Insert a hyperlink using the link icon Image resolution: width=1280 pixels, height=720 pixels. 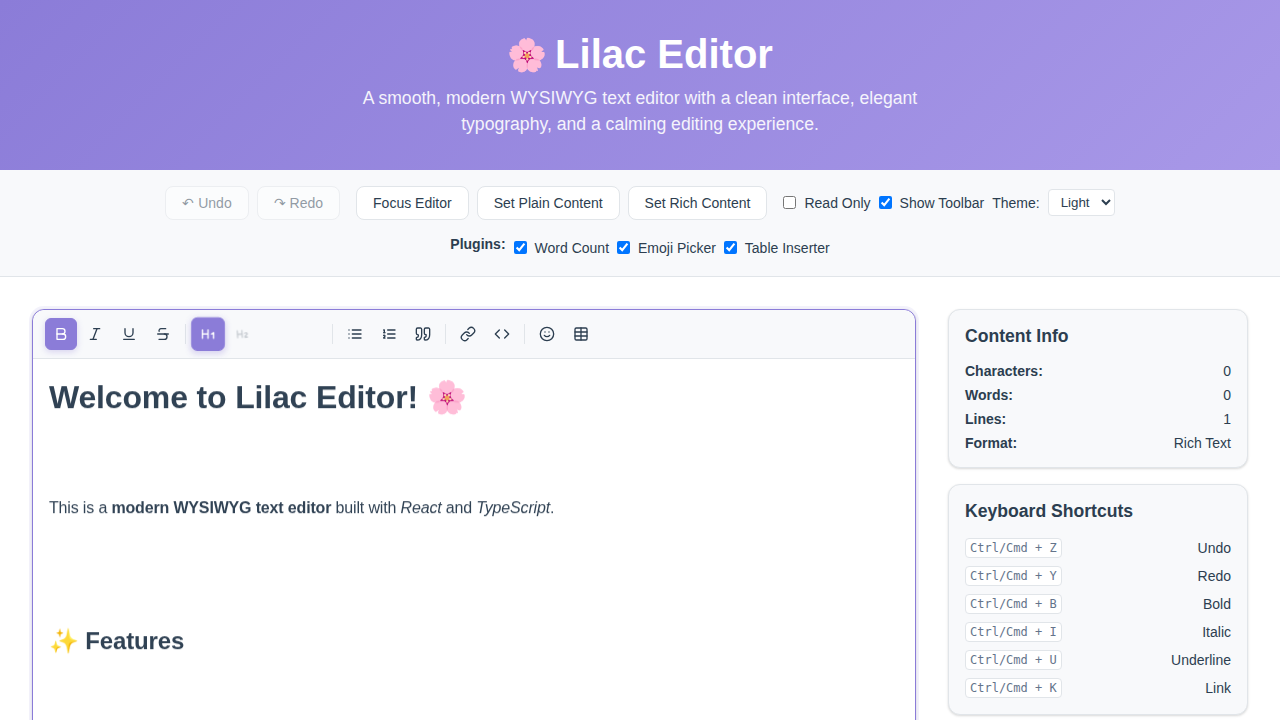pos(468,334)
